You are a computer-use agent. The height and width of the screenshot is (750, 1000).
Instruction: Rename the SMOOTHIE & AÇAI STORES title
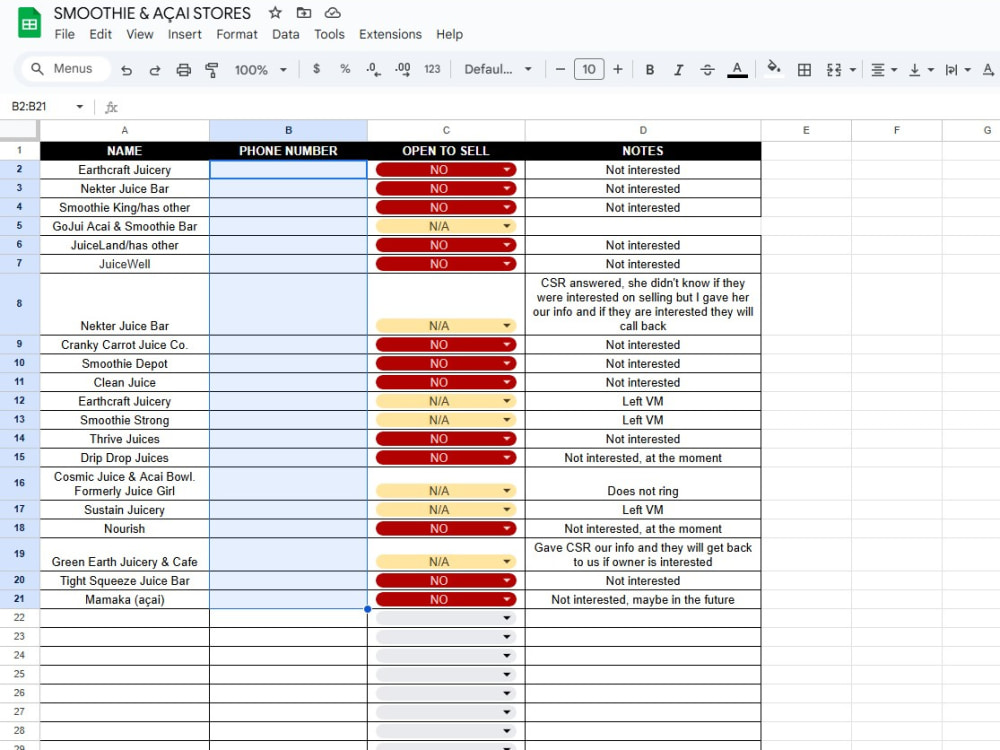152,13
